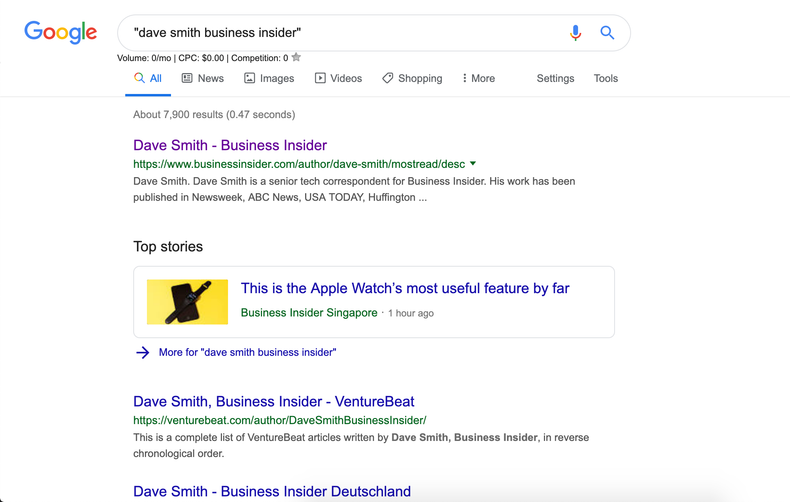This screenshot has width=790, height=502.
Task: Open the Tools menu
Action: [x=606, y=78]
